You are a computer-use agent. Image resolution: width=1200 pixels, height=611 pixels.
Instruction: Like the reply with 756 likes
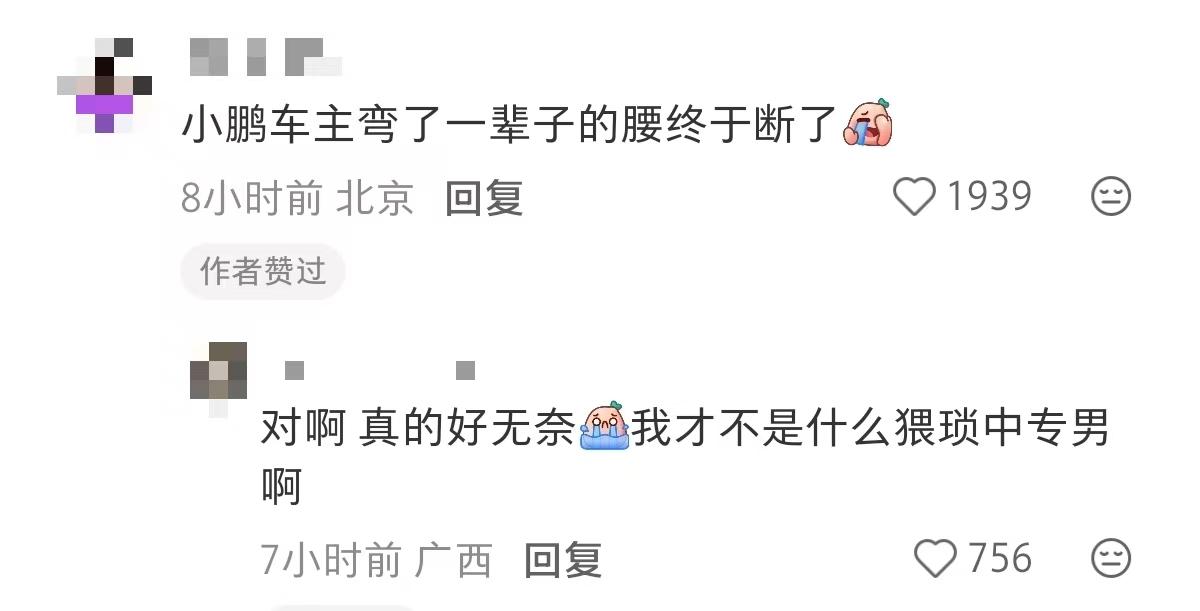click(x=936, y=558)
